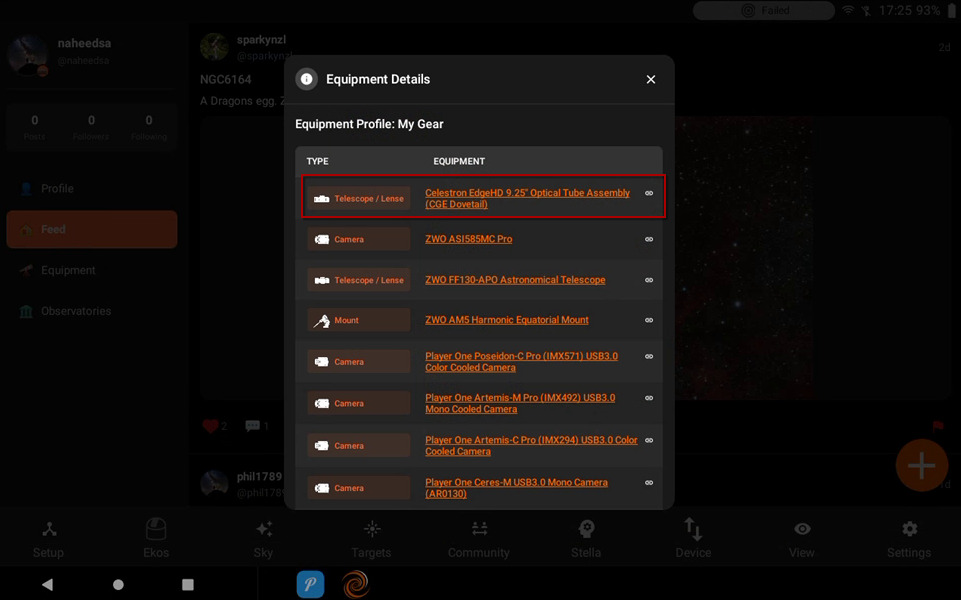961x600 pixels.
Task: Switch to the Device tab
Action: pyautogui.click(x=693, y=539)
